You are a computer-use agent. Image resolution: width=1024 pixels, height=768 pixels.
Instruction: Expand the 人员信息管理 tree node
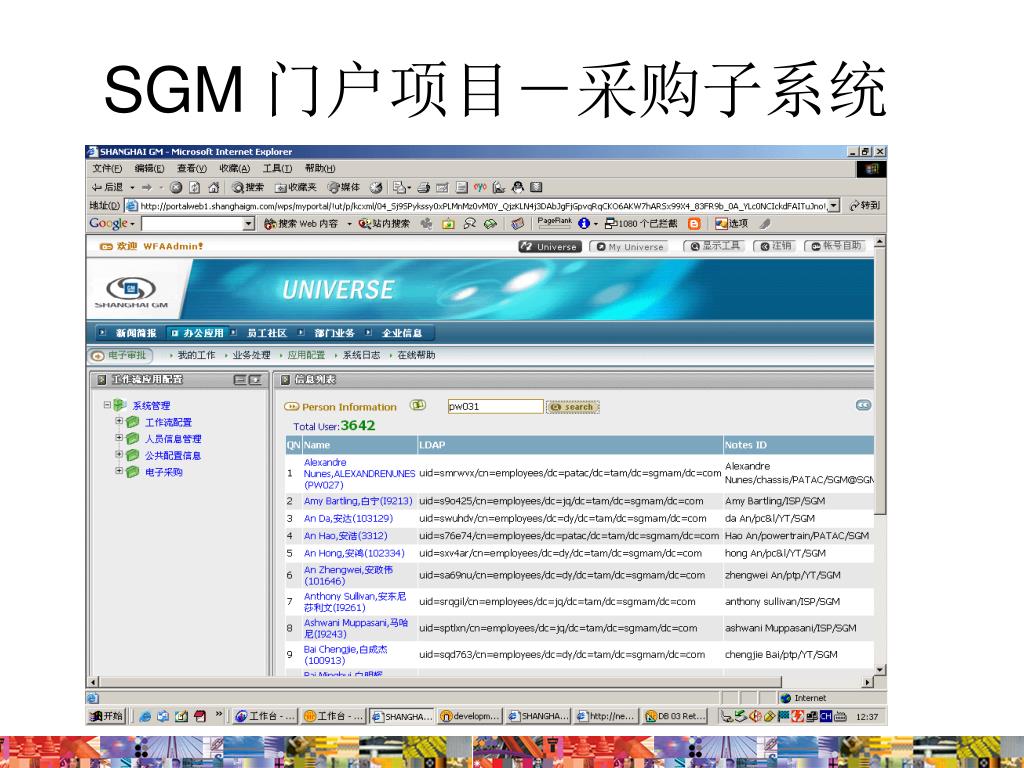point(119,438)
